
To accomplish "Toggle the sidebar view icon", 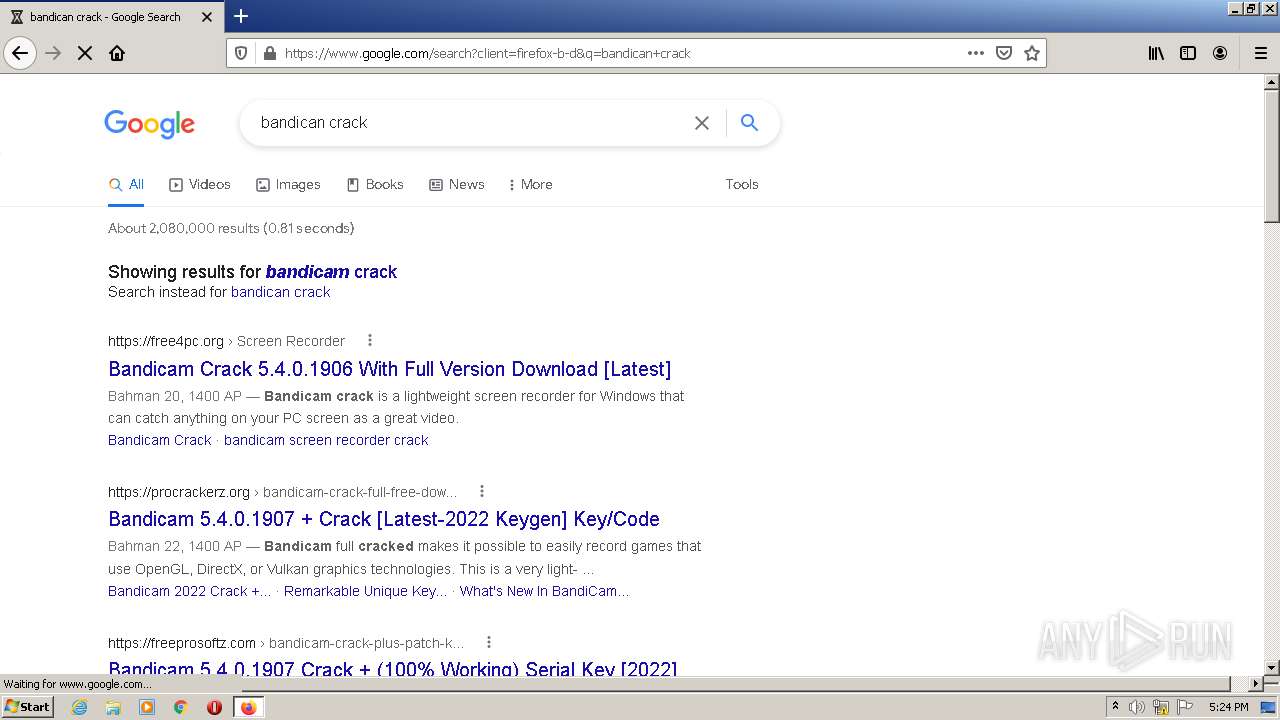I will pyautogui.click(x=1188, y=53).
